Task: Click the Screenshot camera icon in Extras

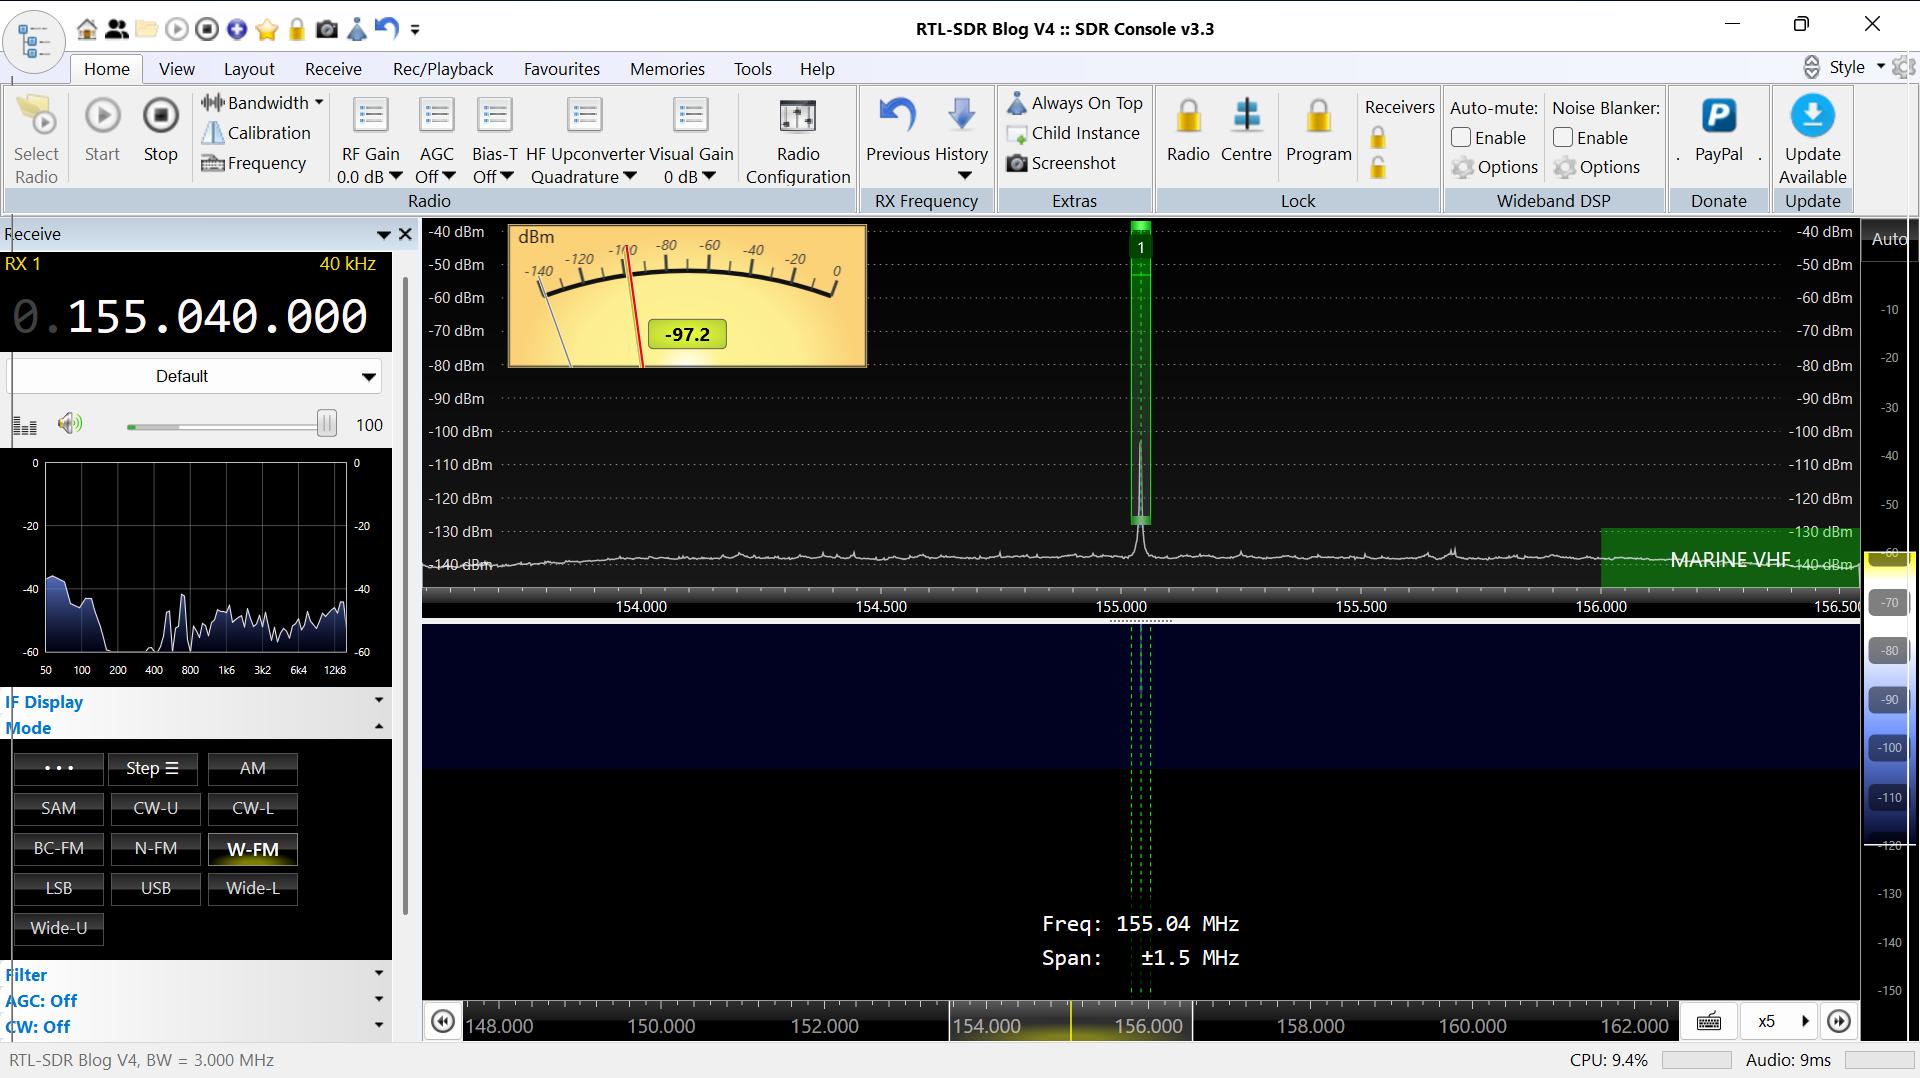Action: pyautogui.click(x=1017, y=163)
